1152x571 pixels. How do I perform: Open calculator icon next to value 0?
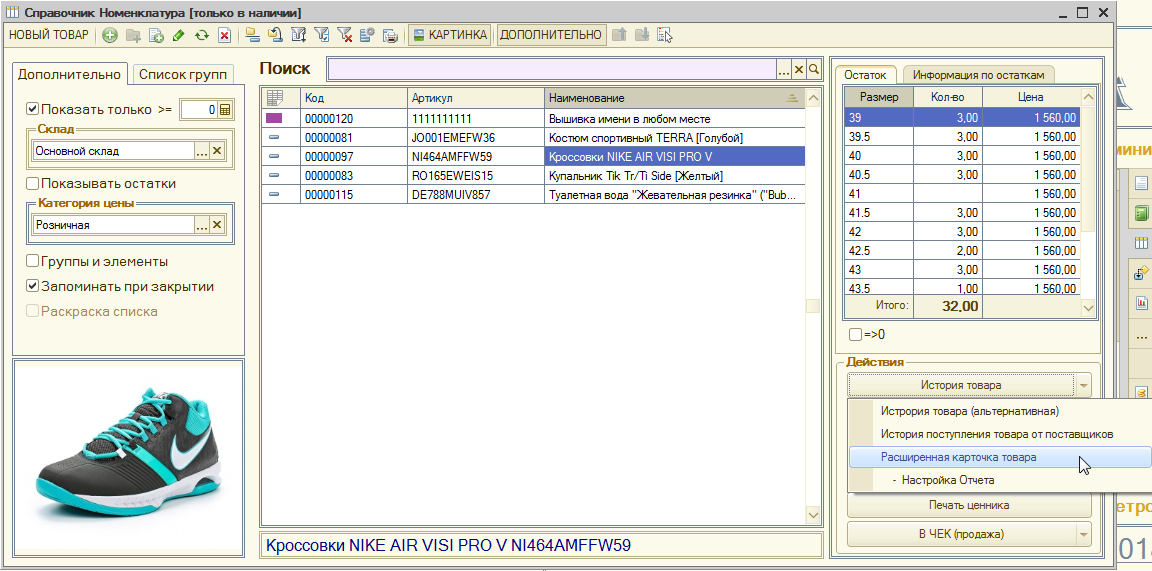[225, 109]
